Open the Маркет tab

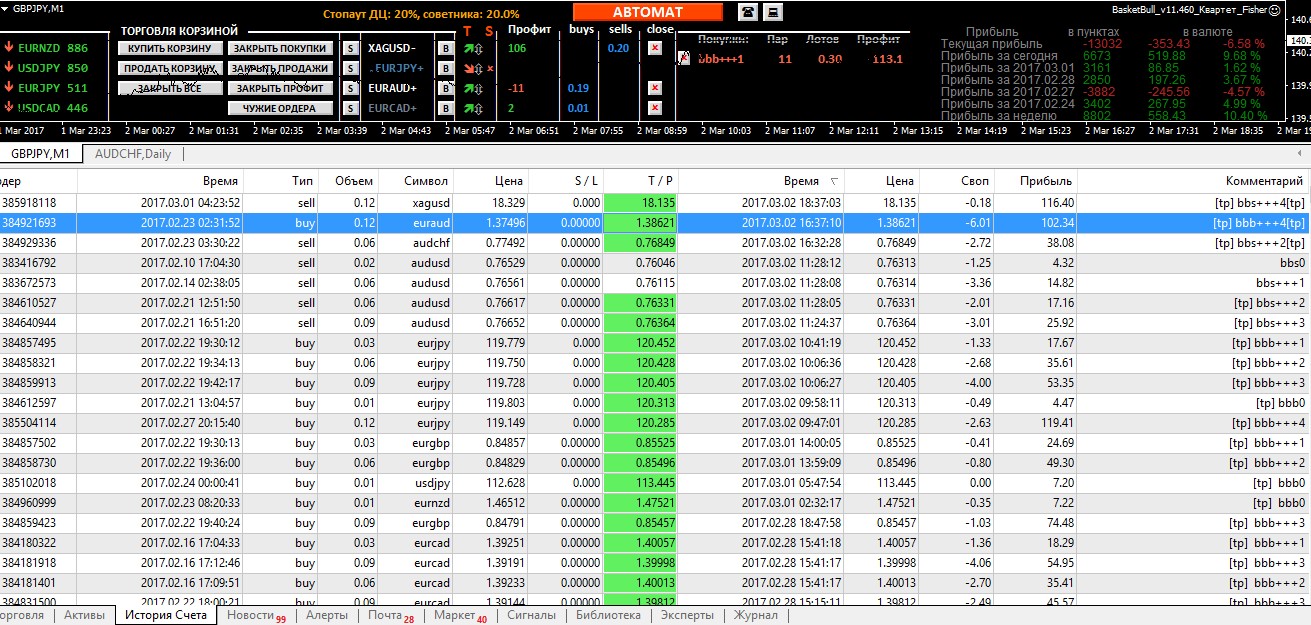(460, 615)
